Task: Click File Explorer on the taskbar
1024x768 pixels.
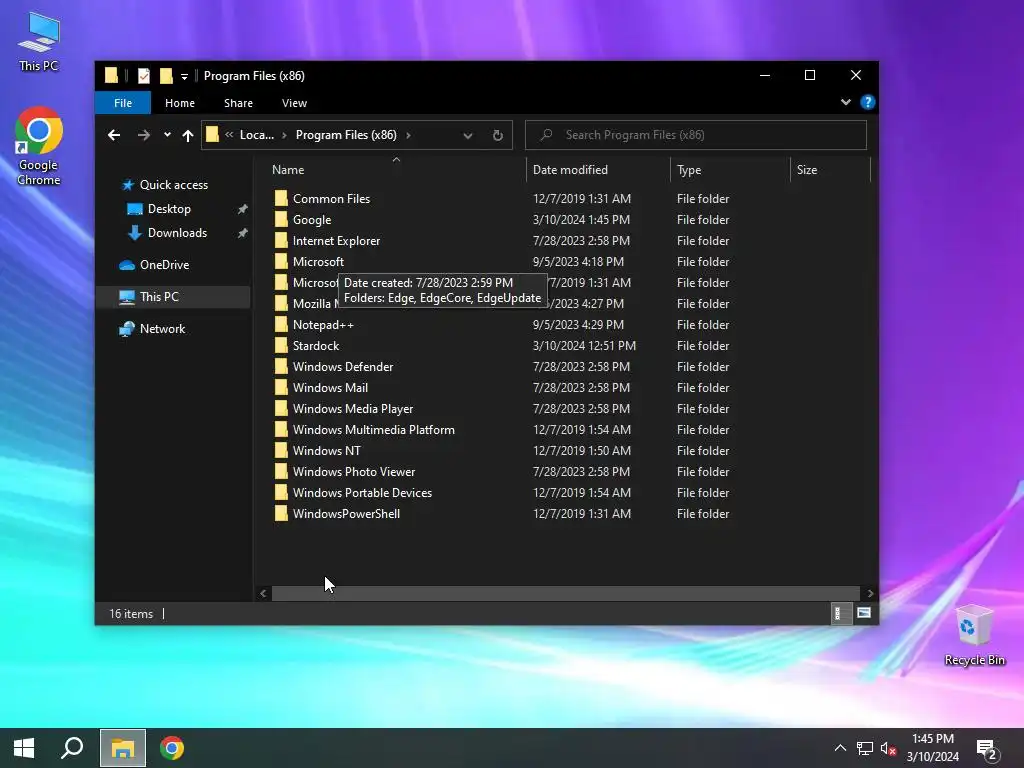Action: click(122, 748)
